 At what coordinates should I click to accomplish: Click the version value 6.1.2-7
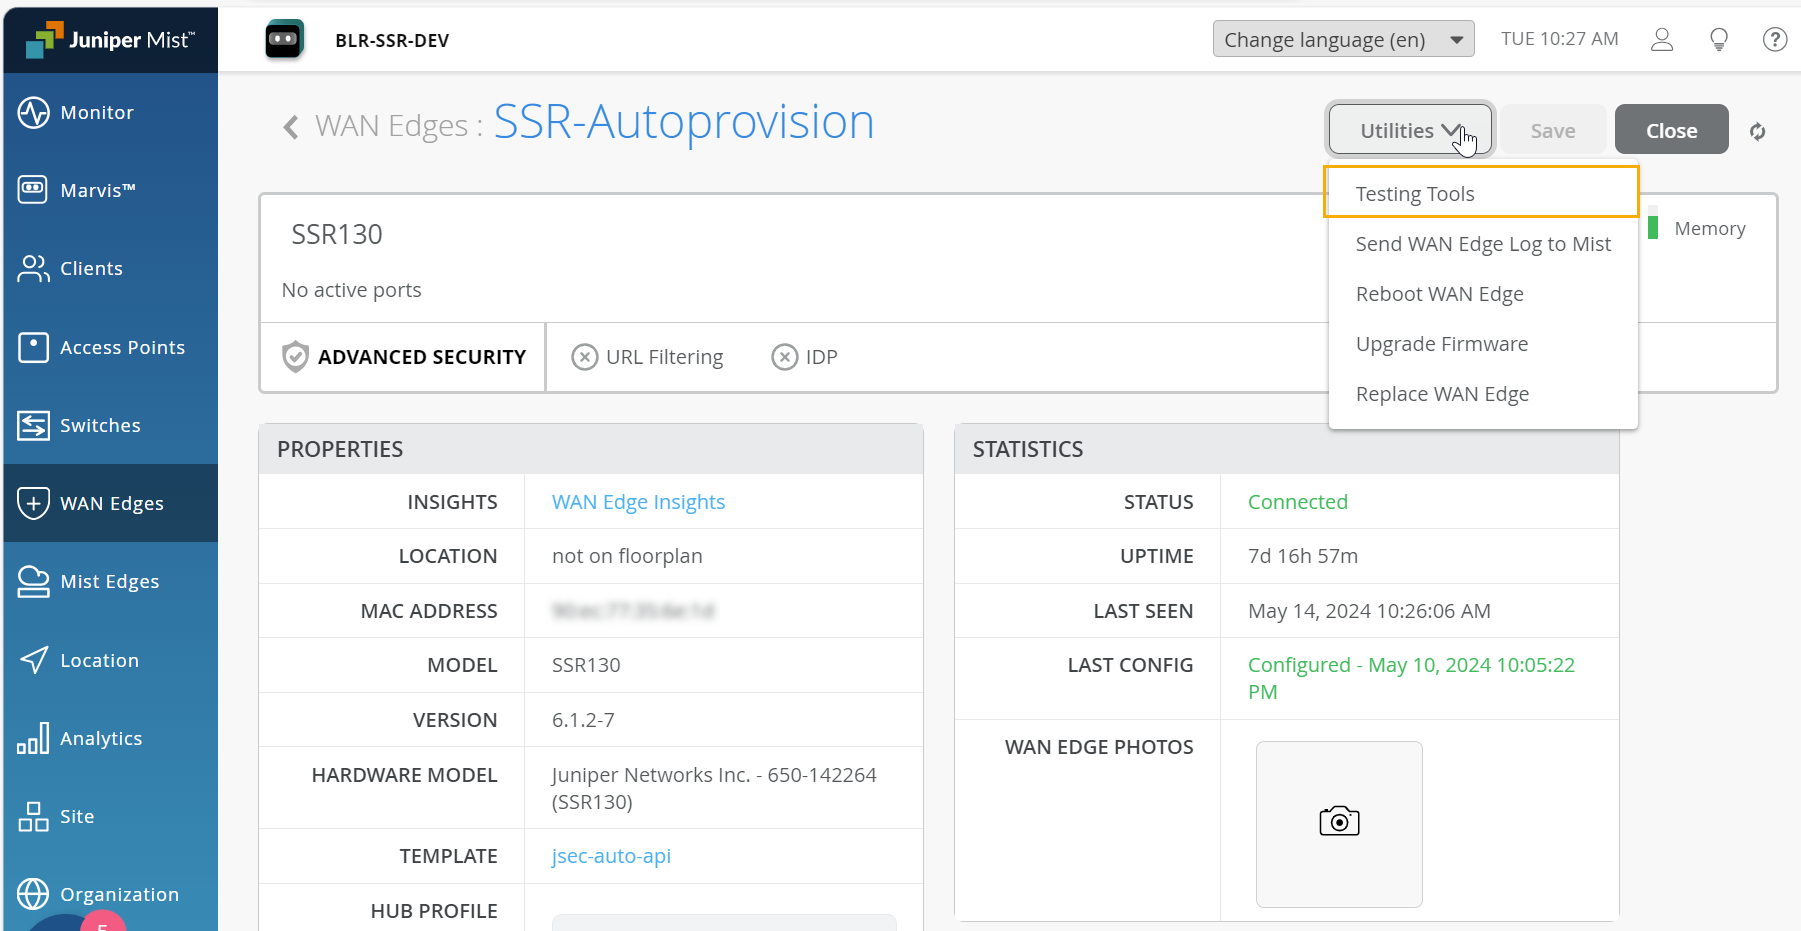tap(583, 720)
